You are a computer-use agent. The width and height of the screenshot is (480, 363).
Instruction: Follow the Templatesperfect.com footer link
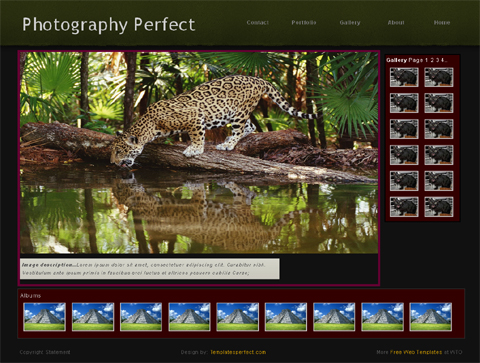[238, 352]
